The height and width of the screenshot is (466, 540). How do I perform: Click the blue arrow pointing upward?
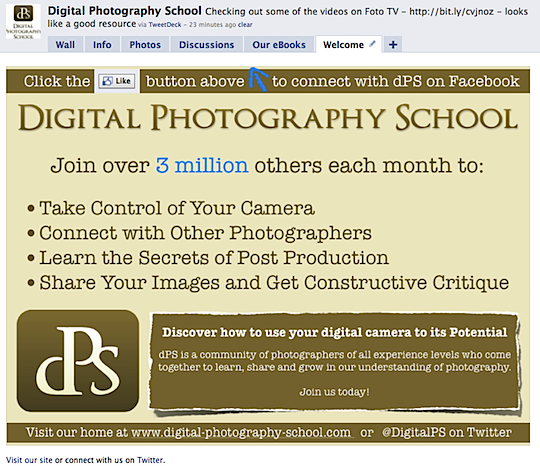pos(258,80)
